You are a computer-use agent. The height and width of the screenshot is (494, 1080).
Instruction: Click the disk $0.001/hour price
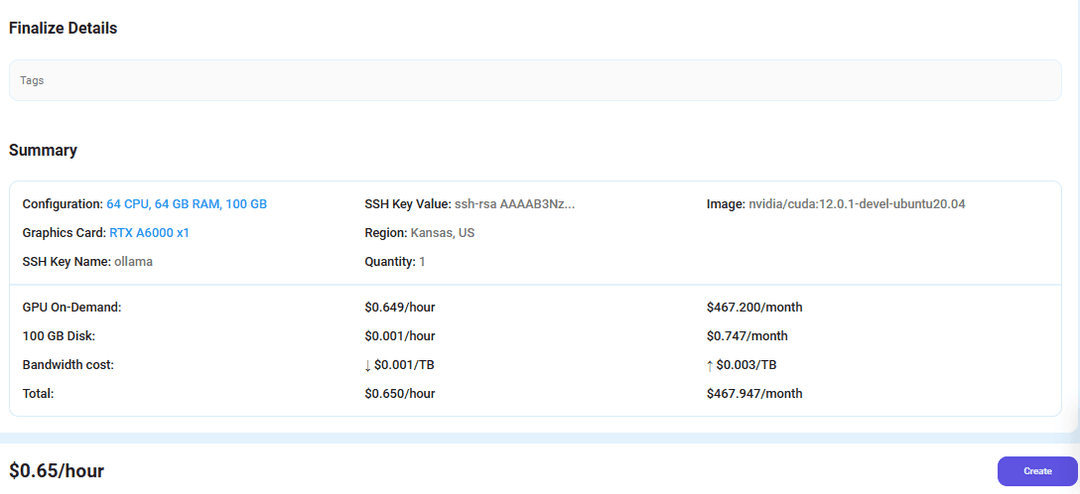click(399, 336)
